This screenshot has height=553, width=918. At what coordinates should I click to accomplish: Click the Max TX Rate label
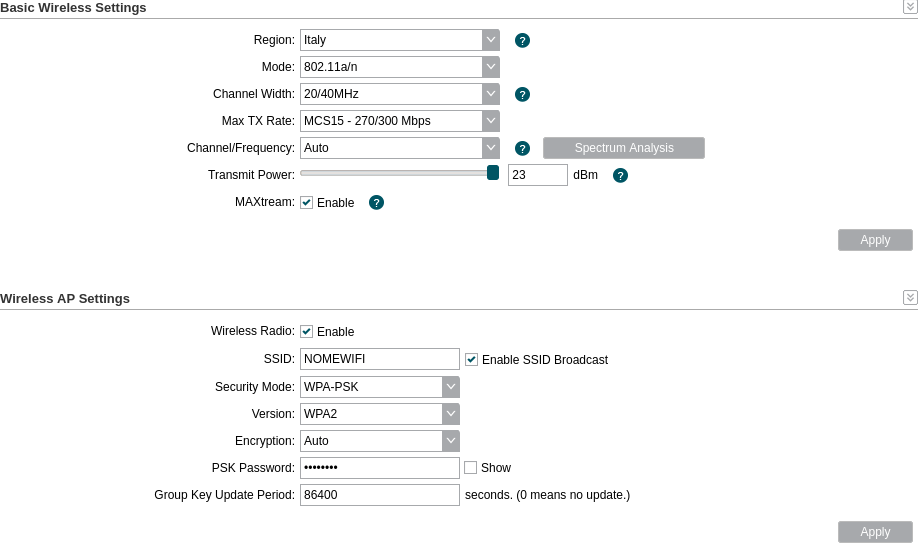(x=258, y=121)
